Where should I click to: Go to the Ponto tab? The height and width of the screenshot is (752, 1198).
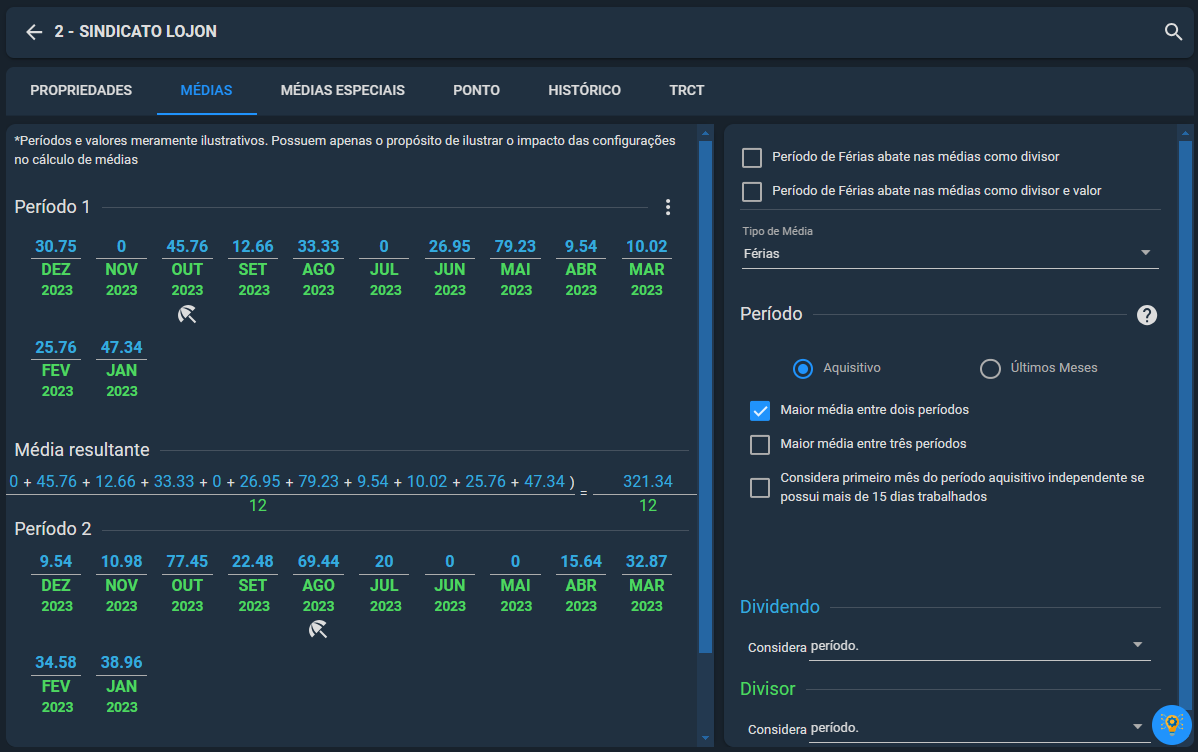coord(476,90)
